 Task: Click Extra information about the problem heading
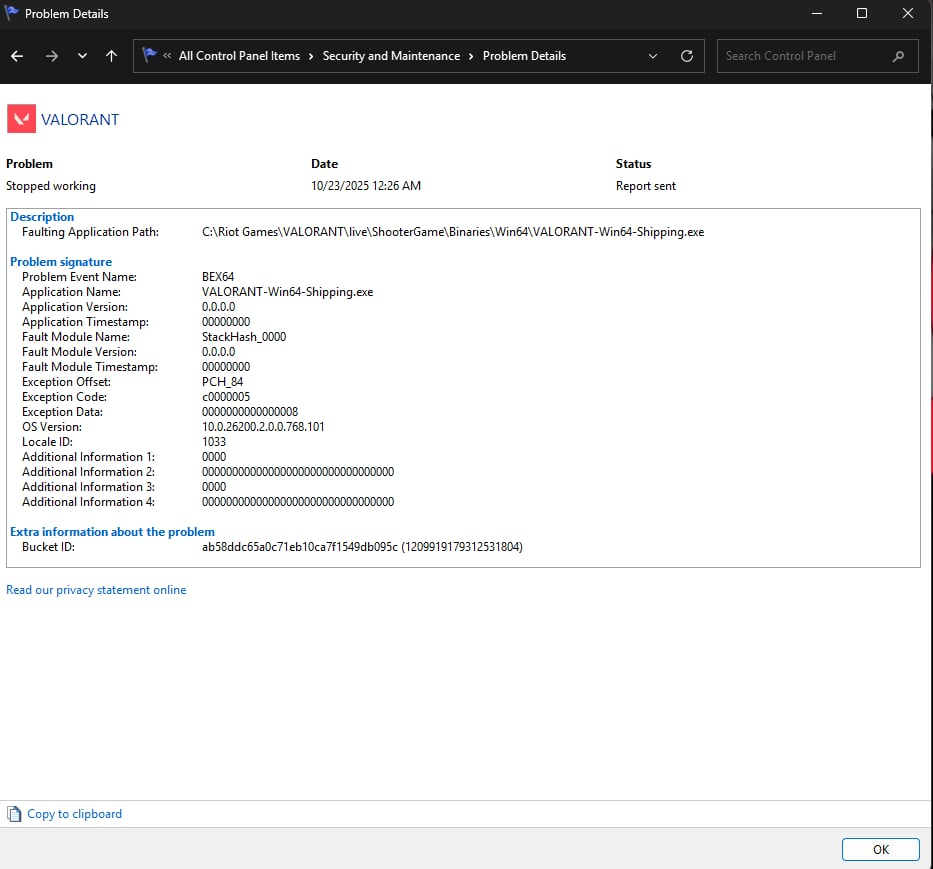[112, 532]
